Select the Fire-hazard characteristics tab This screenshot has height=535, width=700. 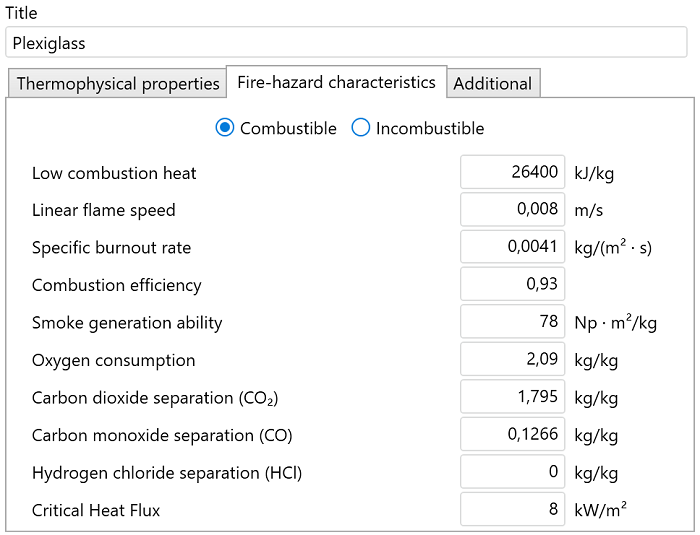click(336, 83)
